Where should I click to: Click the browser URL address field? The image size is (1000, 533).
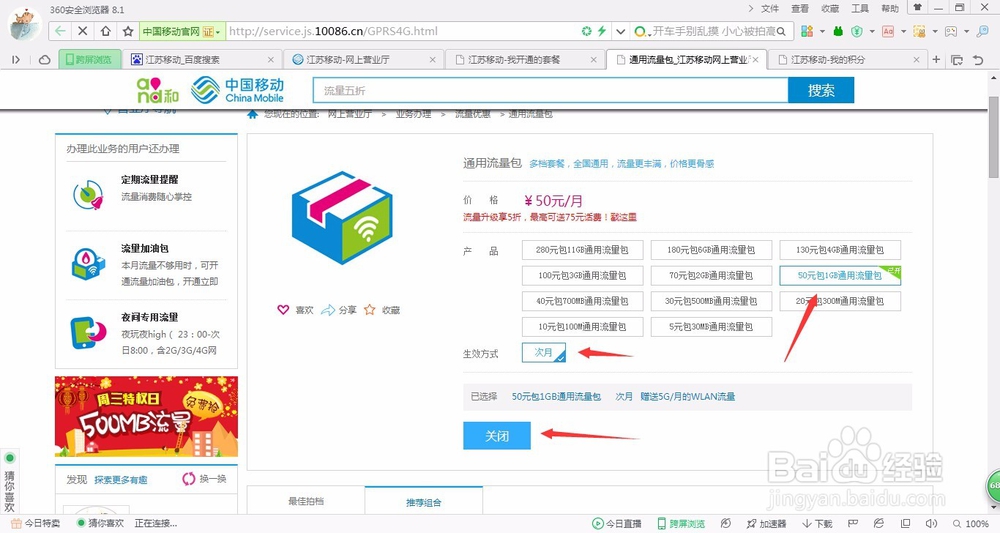point(402,31)
